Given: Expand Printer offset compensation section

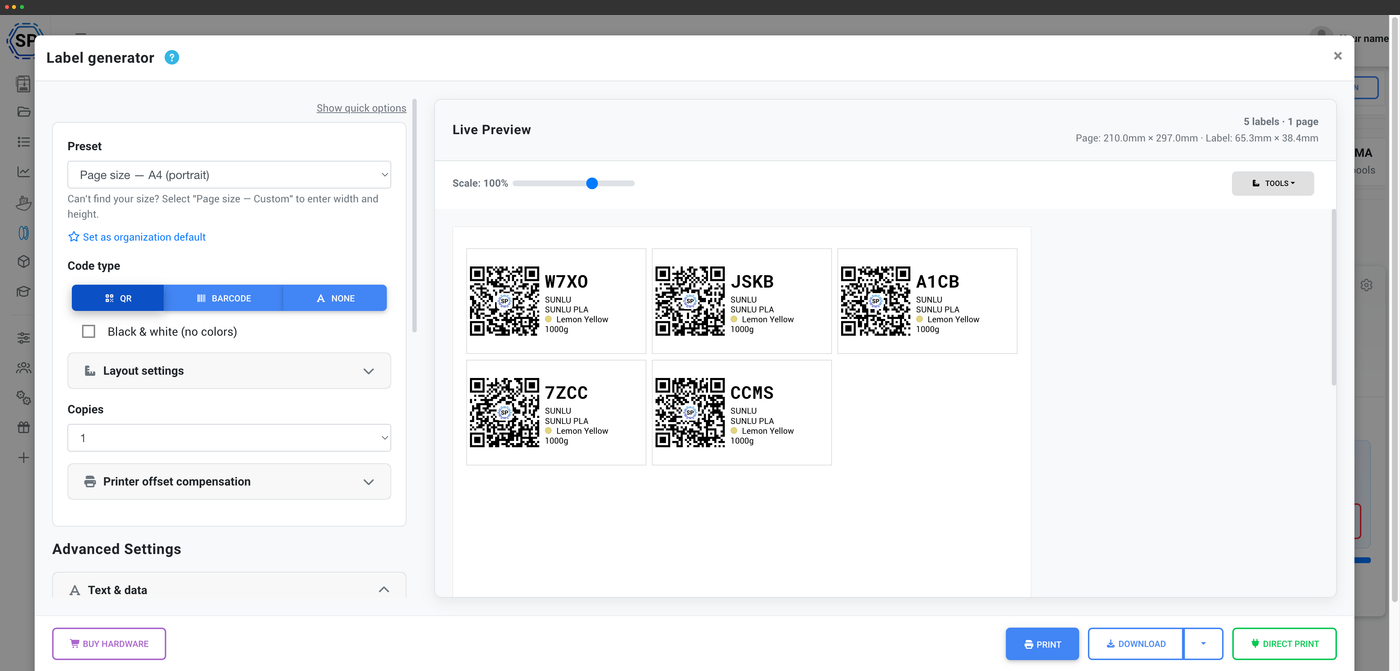Looking at the screenshot, I should 229,482.
